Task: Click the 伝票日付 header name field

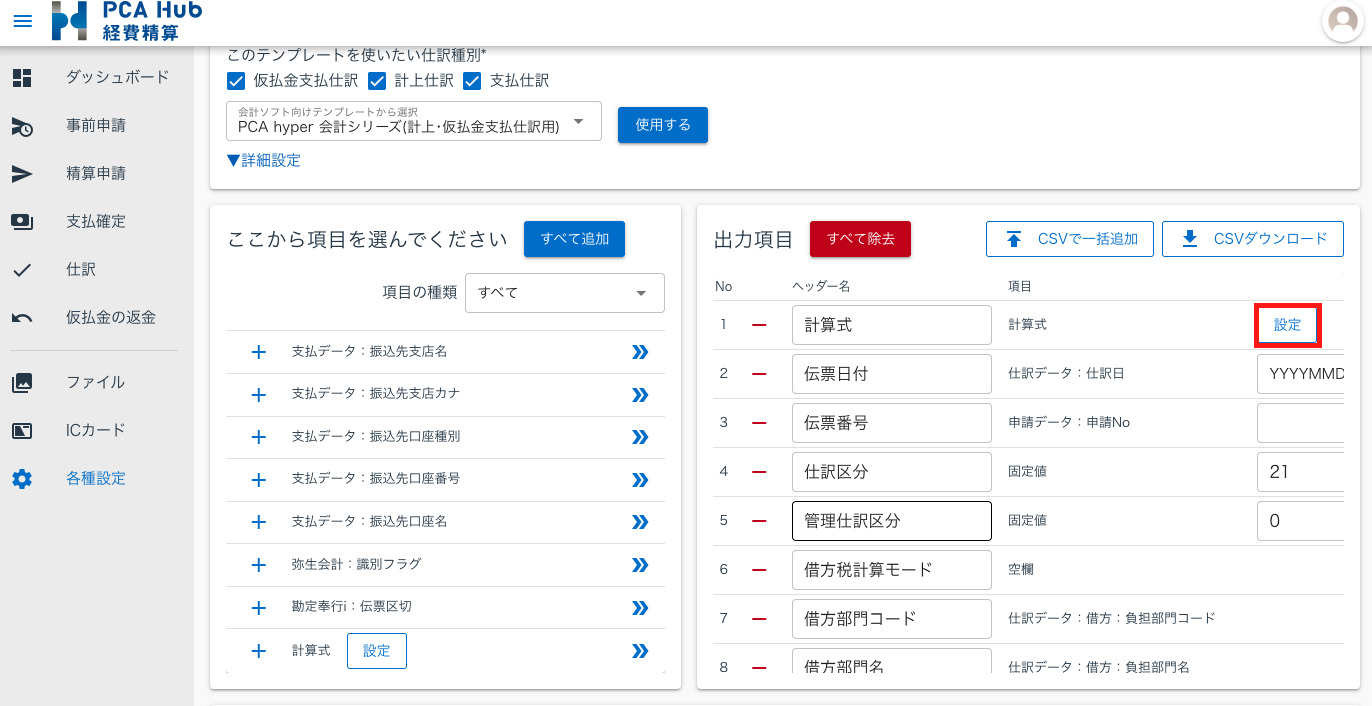Action: [x=891, y=374]
